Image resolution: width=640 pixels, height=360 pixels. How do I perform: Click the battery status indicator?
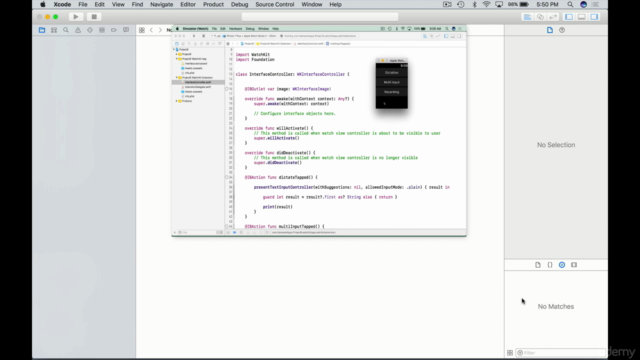[519, 4]
